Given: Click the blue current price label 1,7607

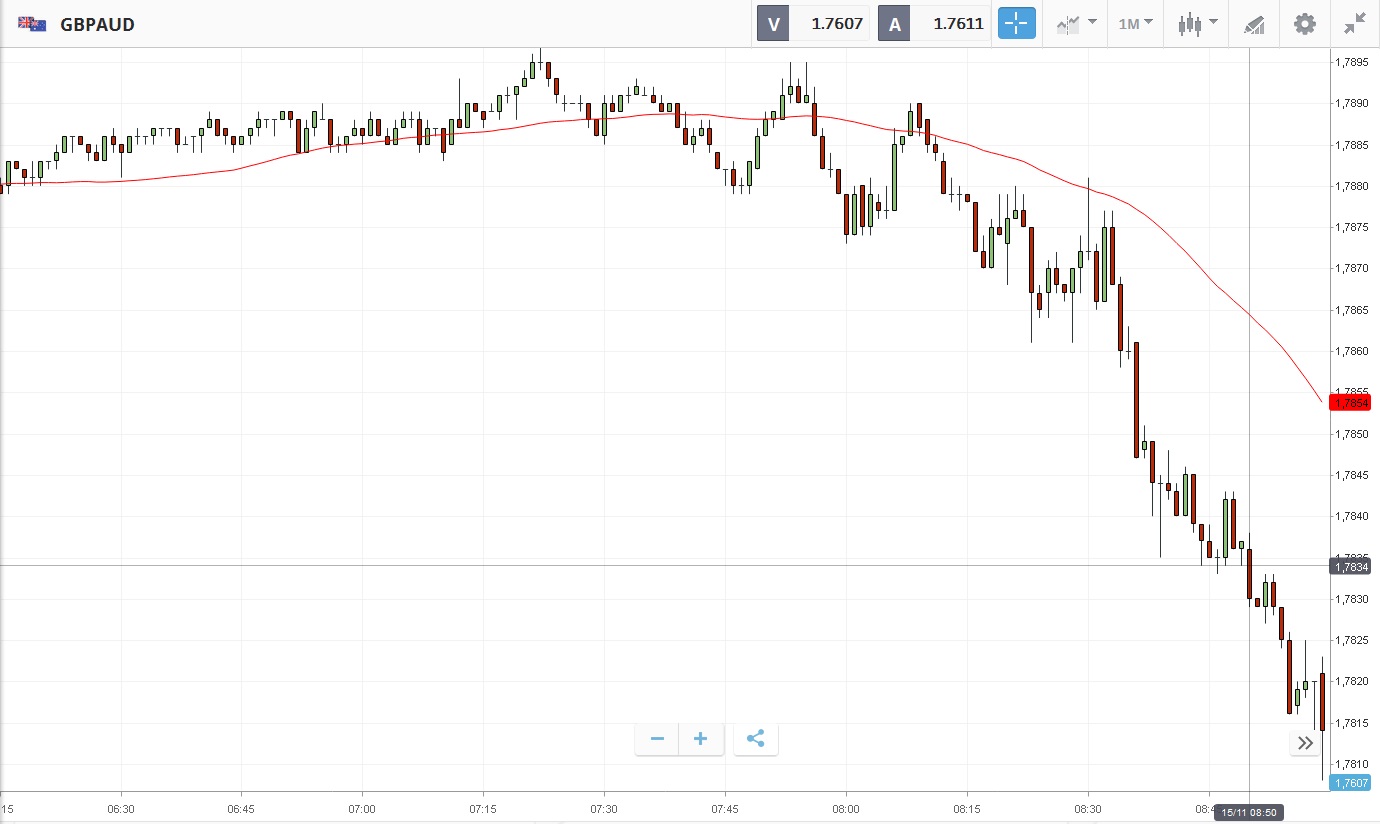Looking at the screenshot, I should coord(1350,783).
